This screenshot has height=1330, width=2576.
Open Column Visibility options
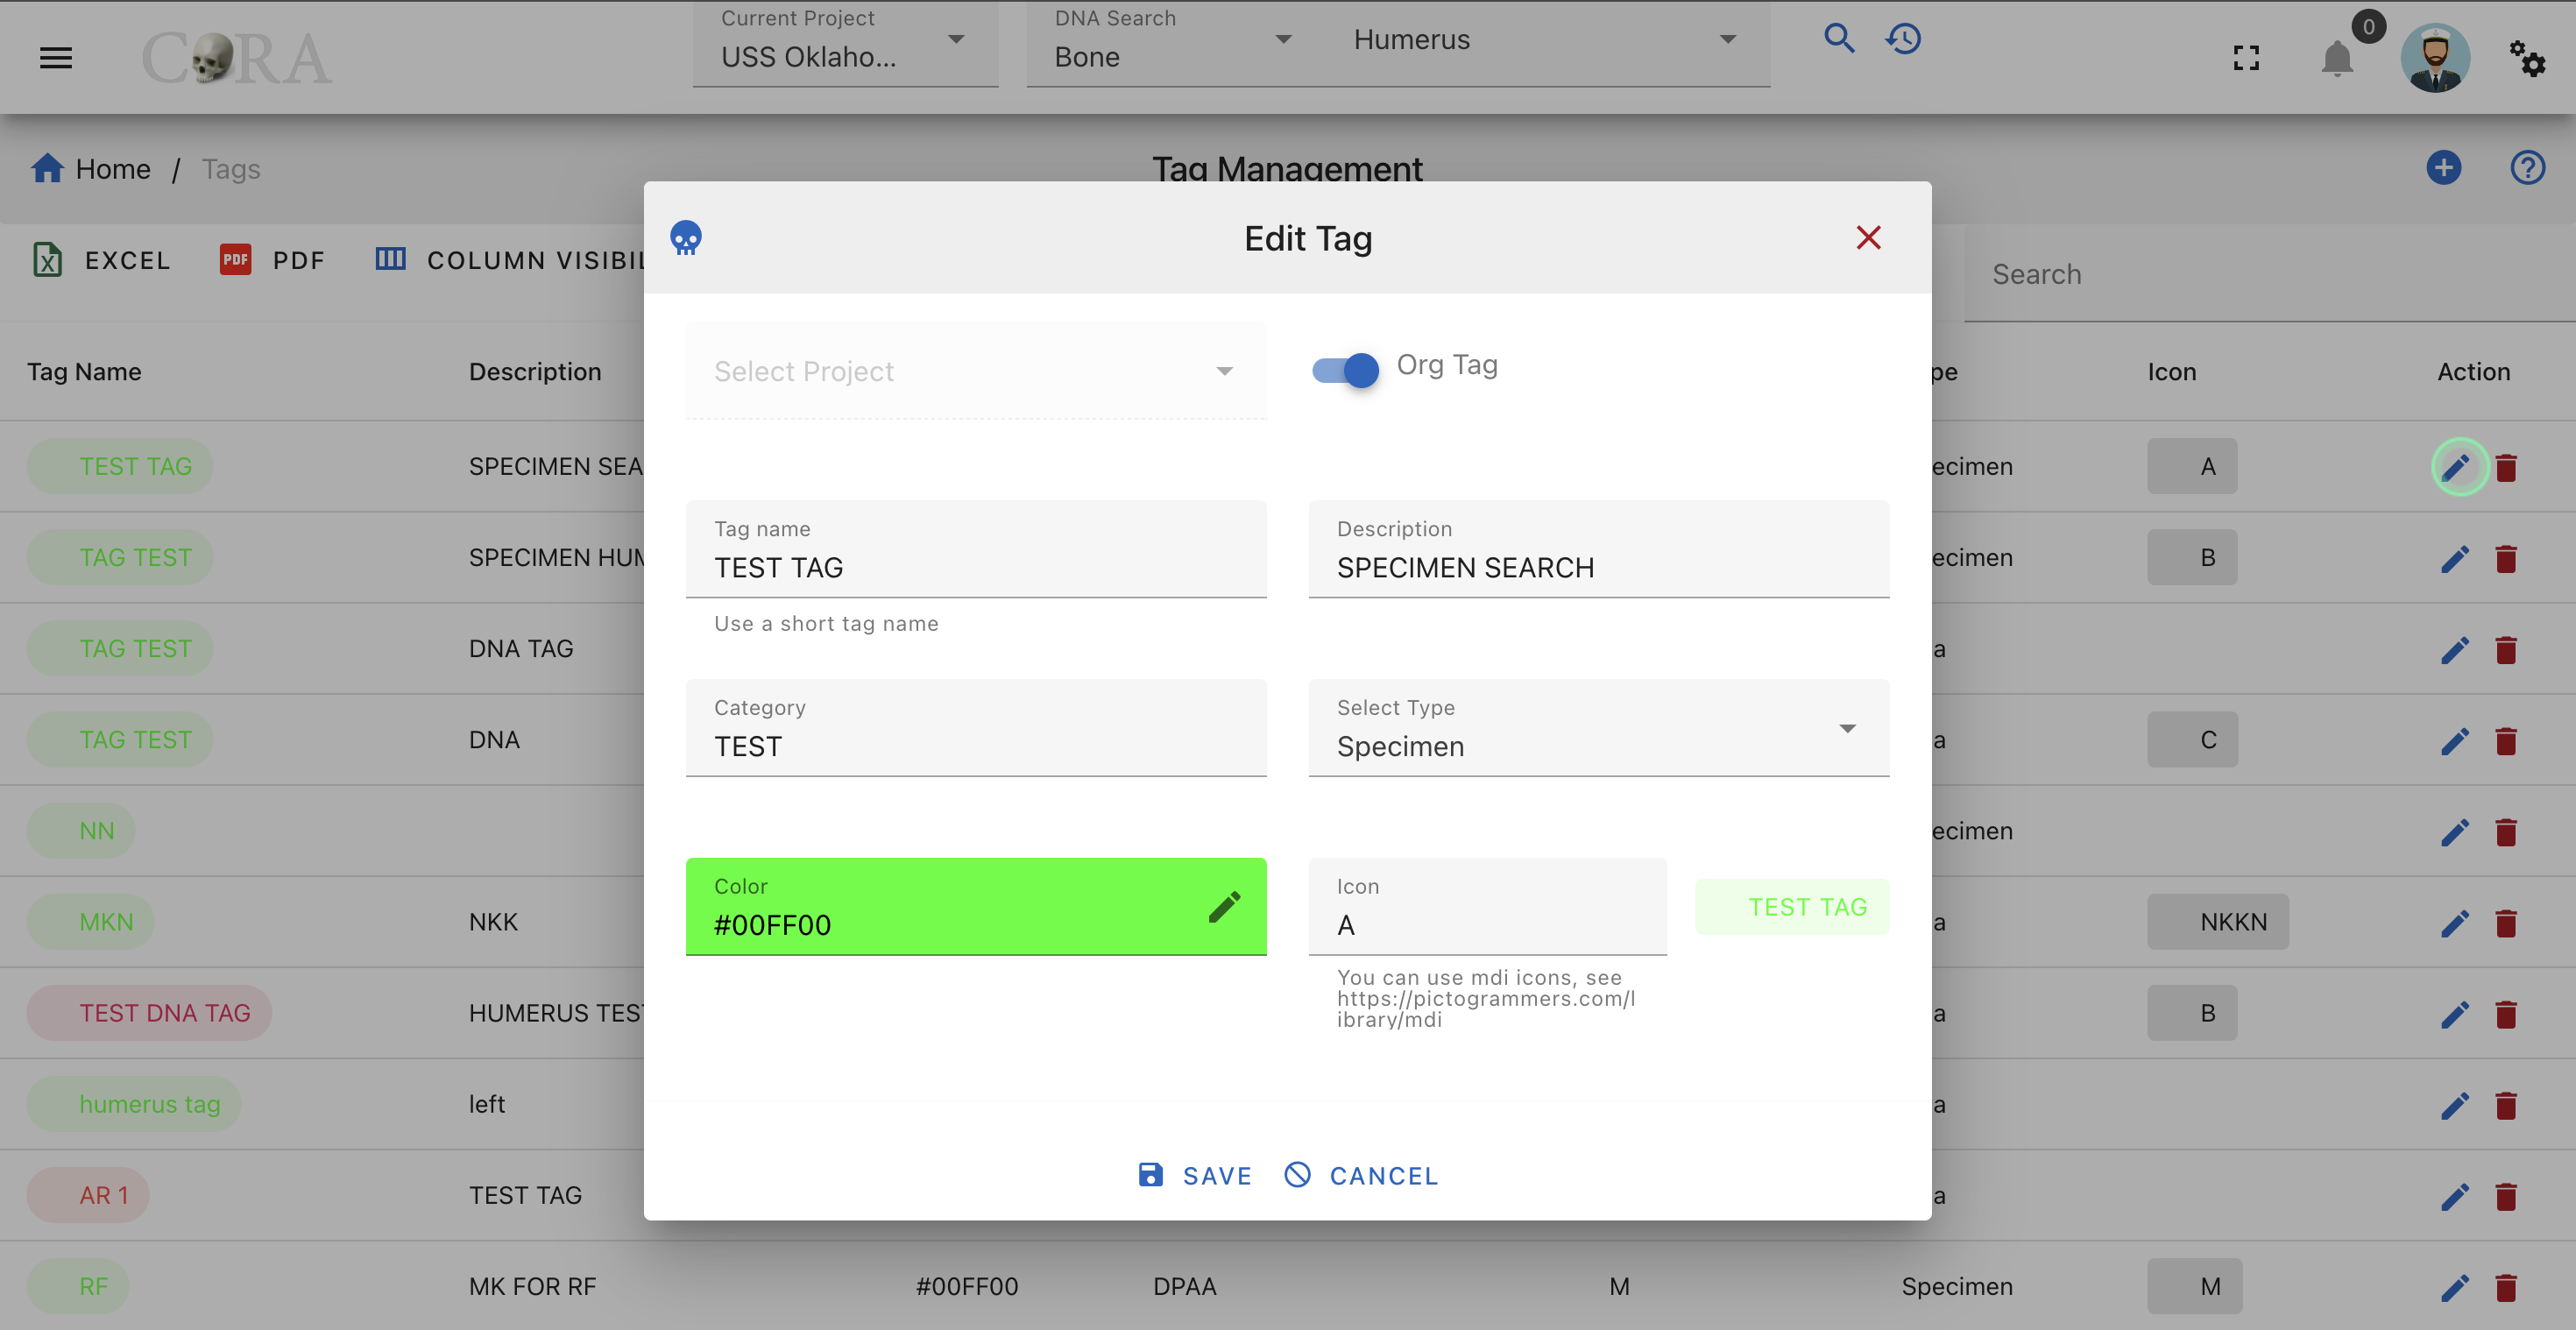[x=510, y=260]
